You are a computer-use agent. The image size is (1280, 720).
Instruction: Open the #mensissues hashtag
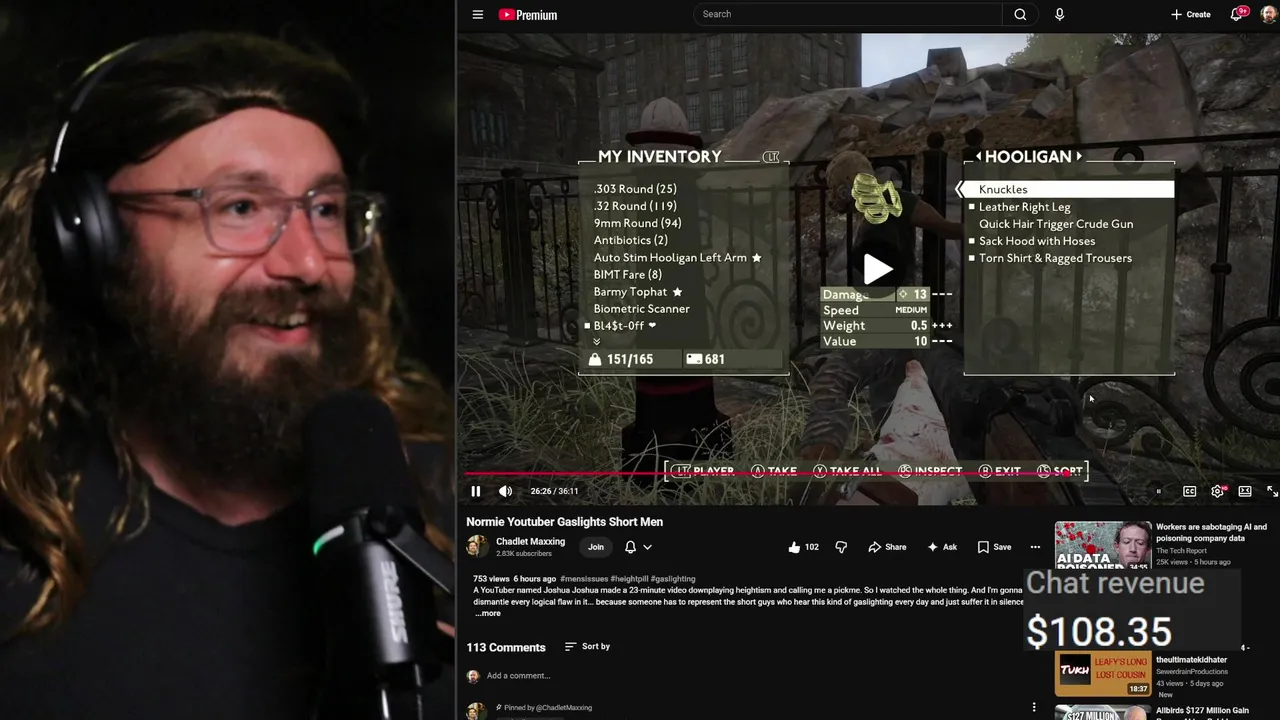[584, 579]
